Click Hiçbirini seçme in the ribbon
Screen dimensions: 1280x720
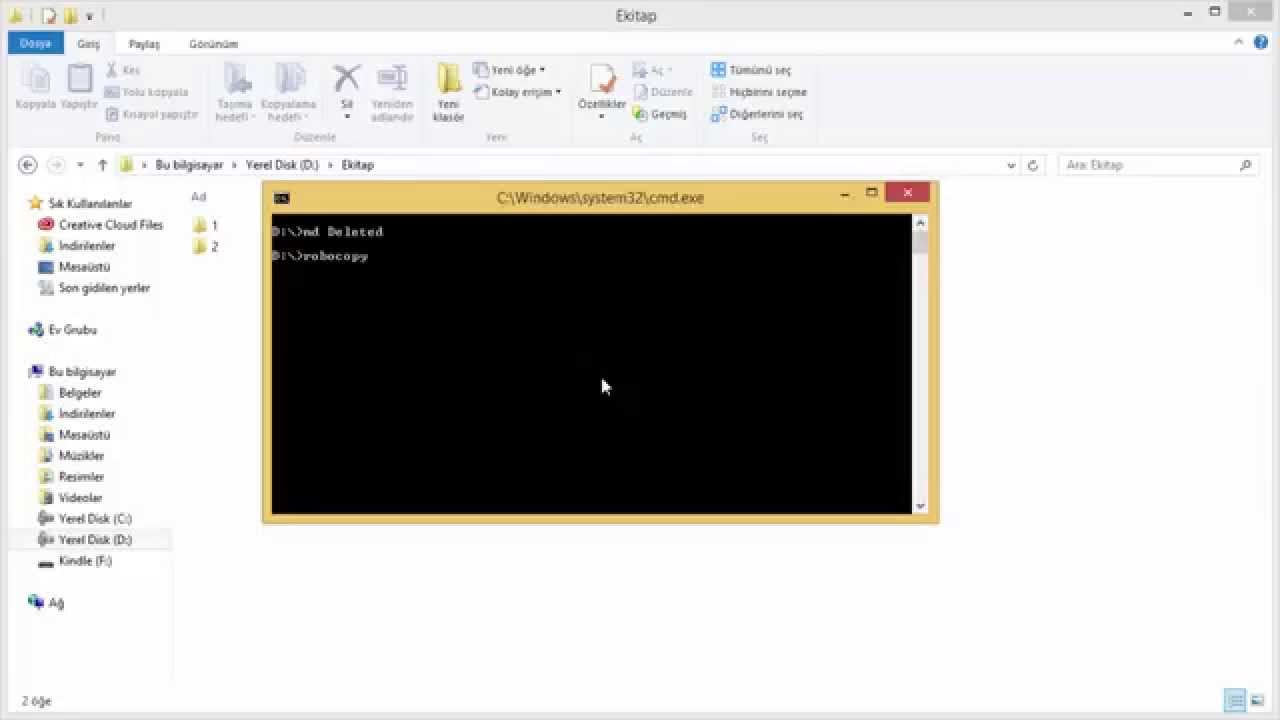[x=759, y=92]
